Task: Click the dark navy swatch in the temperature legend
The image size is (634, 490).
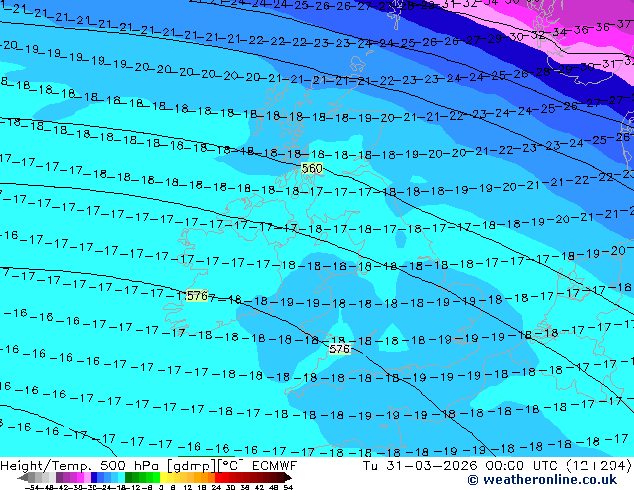Action: (x=94, y=477)
